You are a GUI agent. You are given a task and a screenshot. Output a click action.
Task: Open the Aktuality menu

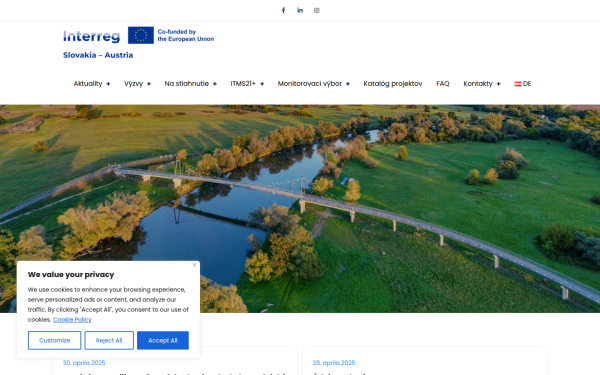88,83
